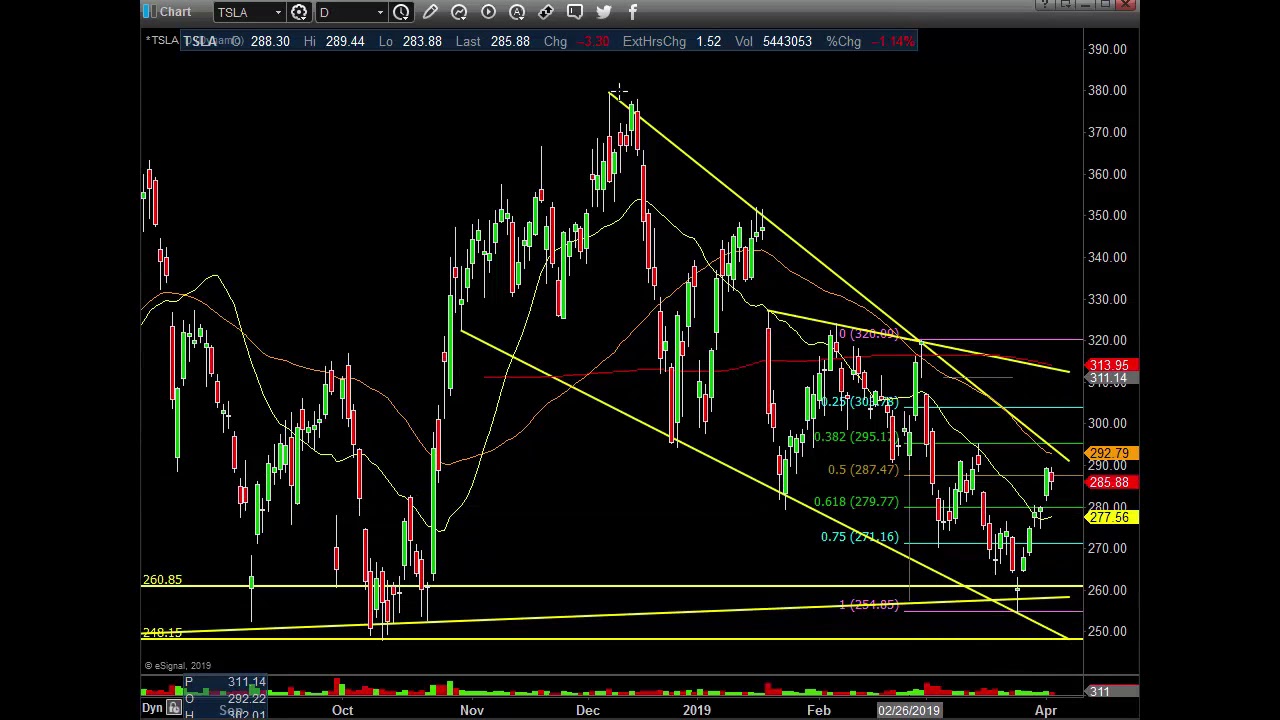Click the 0.5 (287.47) Fibonacci level label

coord(863,469)
